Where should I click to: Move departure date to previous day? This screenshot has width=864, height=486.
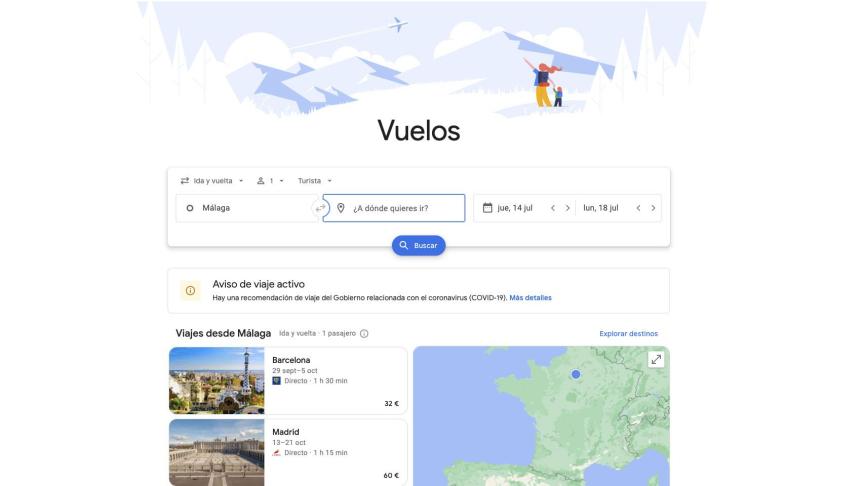[553, 208]
